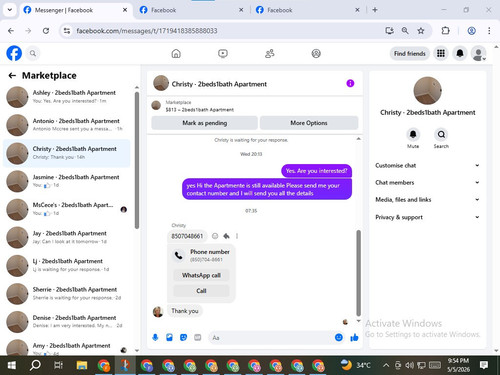Expand Chat members section

pyautogui.click(x=427, y=182)
